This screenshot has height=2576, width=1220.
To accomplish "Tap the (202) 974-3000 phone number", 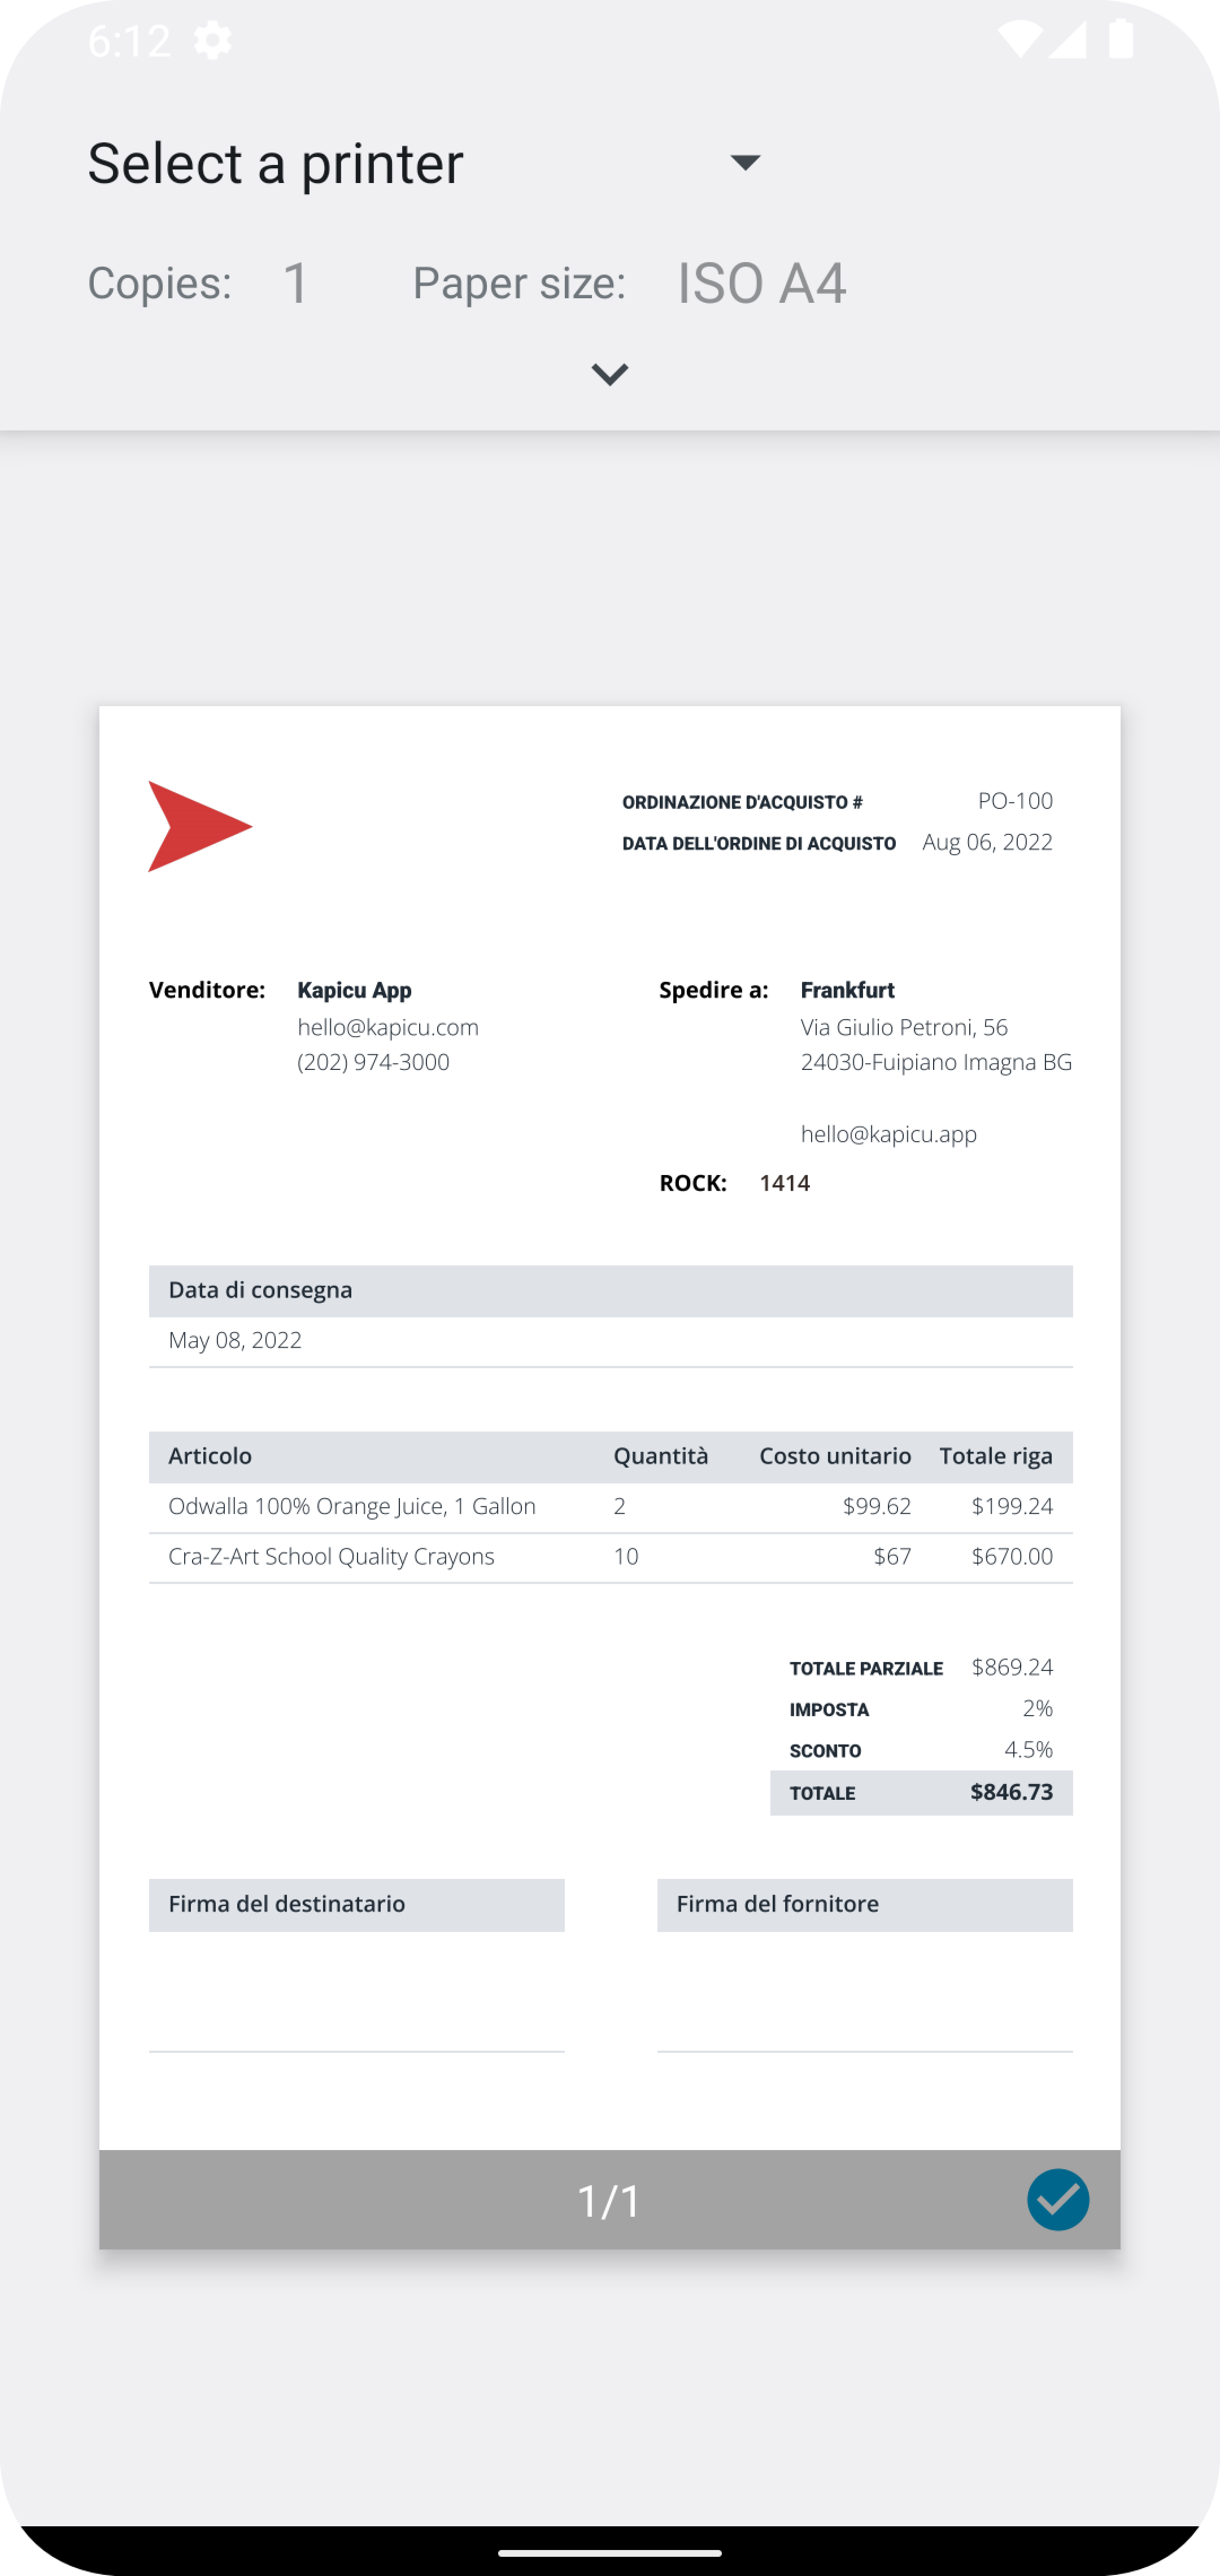I will [x=373, y=1062].
